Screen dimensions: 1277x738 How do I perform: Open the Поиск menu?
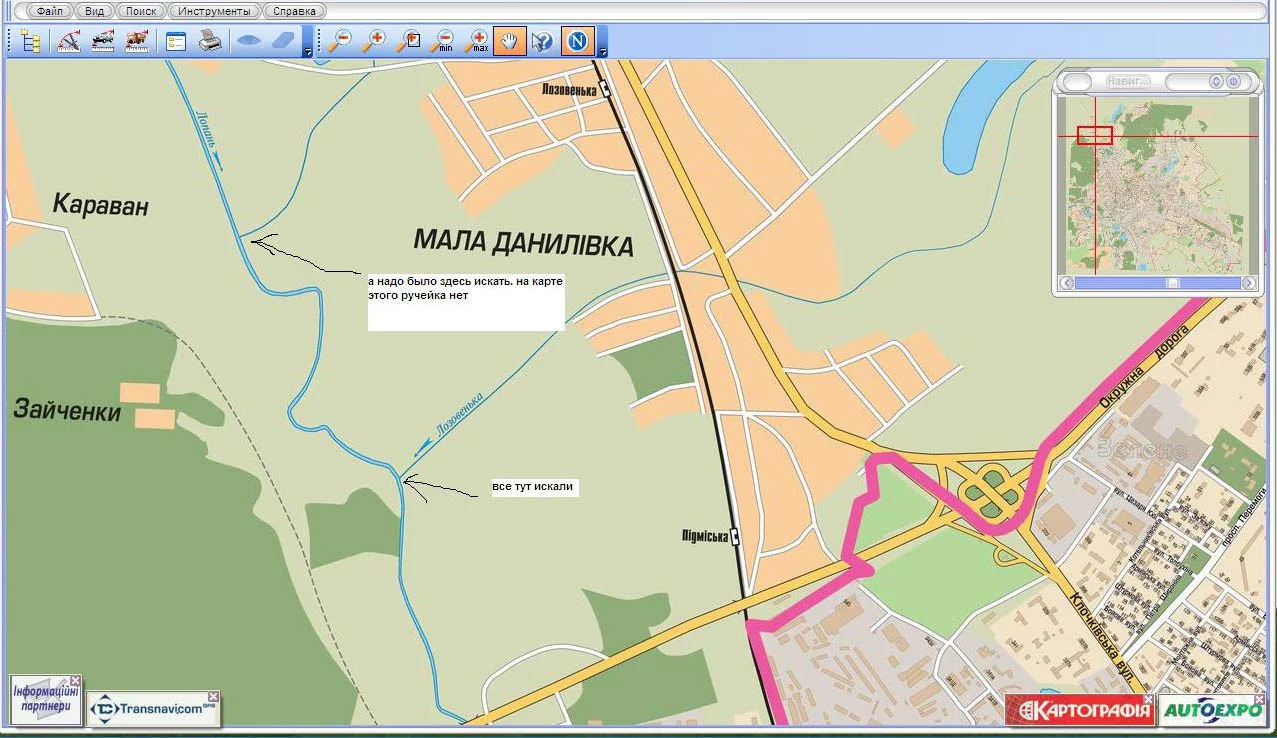[141, 11]
